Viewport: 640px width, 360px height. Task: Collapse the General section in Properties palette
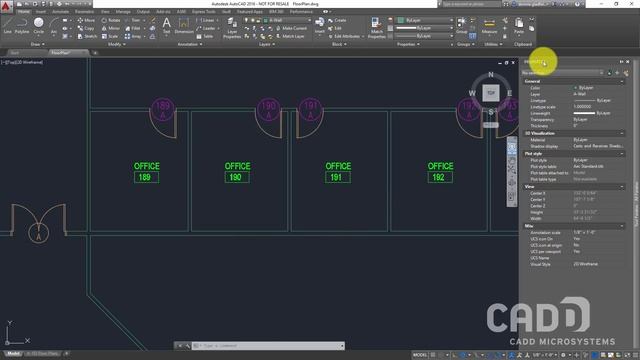[622, 81]
